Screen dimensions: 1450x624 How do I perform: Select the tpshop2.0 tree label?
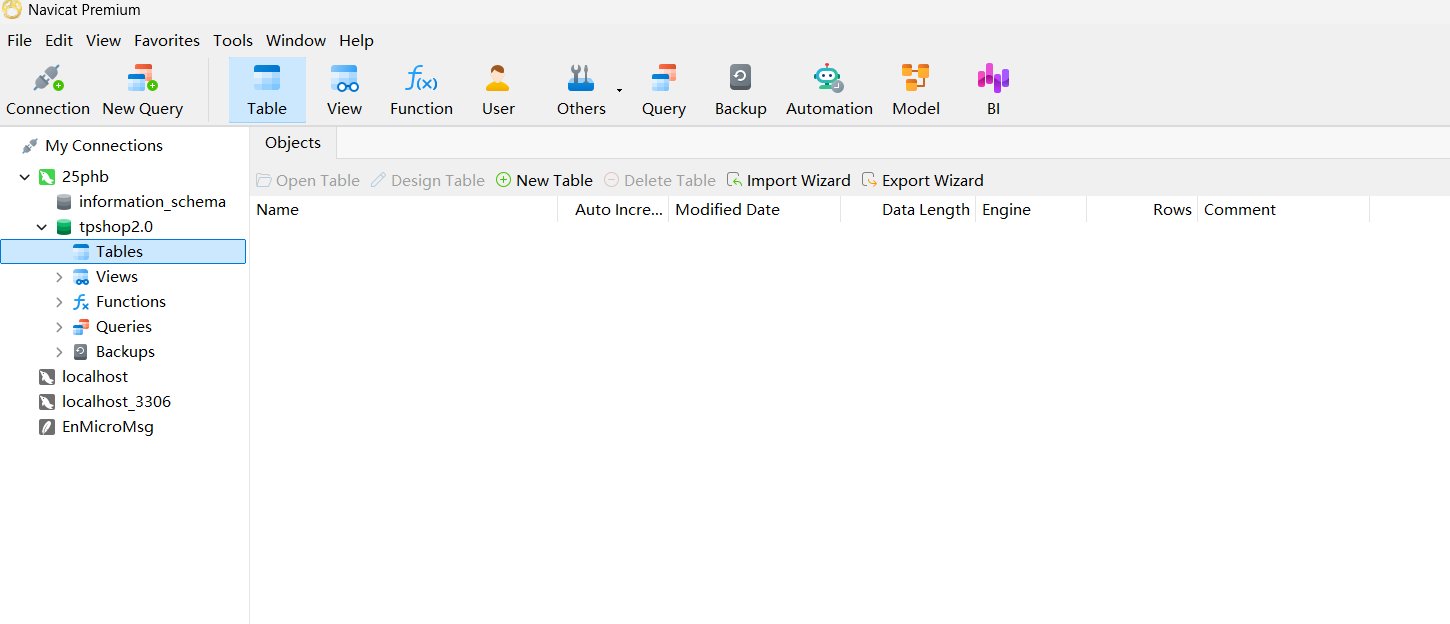pos(116,227)
